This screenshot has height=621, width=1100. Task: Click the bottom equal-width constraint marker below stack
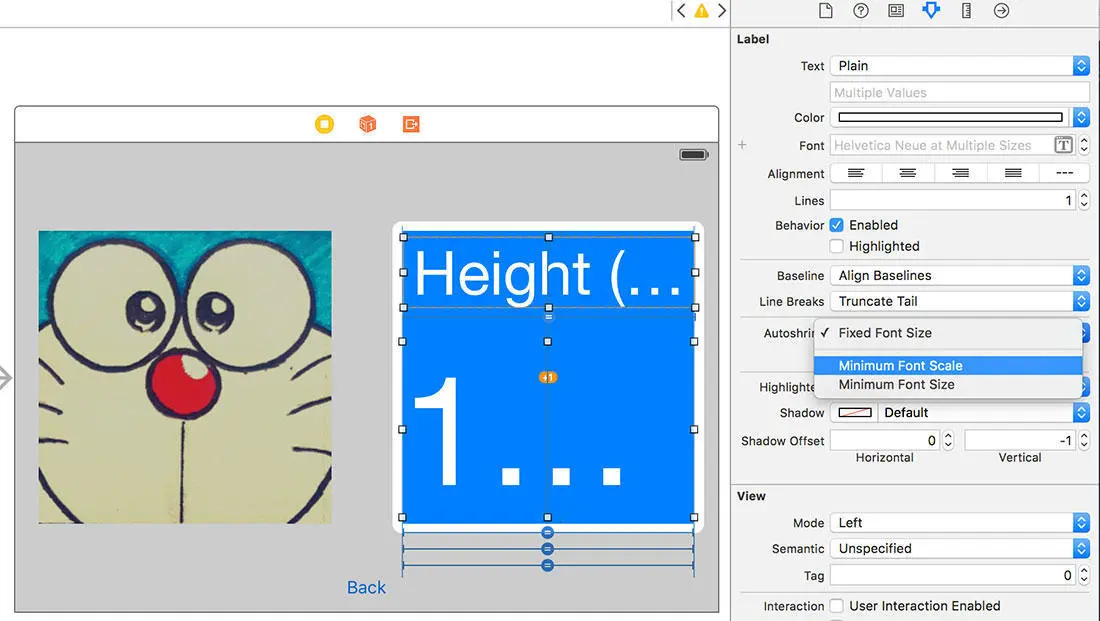pos(548,565)
